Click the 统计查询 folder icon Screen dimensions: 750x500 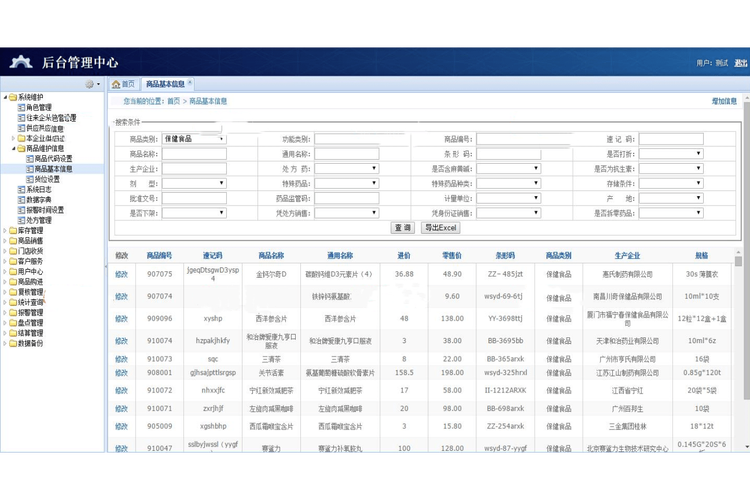13,302
